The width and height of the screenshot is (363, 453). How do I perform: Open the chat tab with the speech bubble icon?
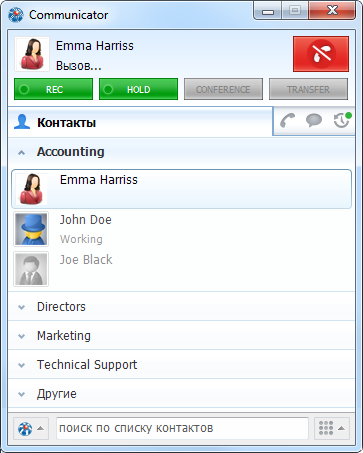(x=314, y=121)
